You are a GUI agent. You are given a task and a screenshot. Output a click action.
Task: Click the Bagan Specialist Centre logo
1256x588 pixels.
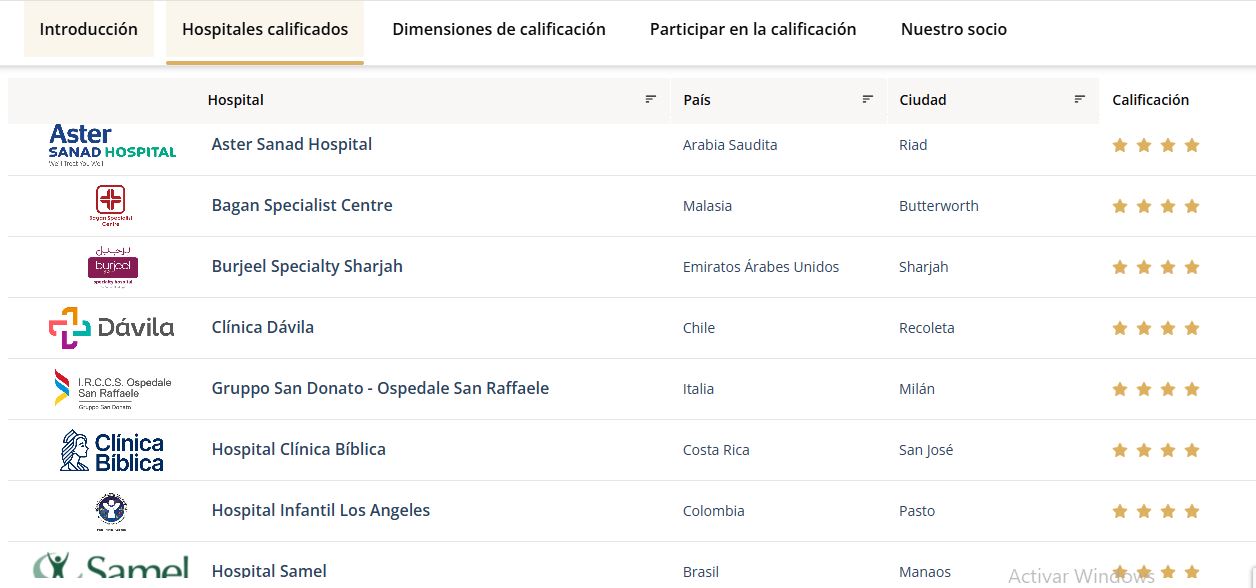click(111, 205)
